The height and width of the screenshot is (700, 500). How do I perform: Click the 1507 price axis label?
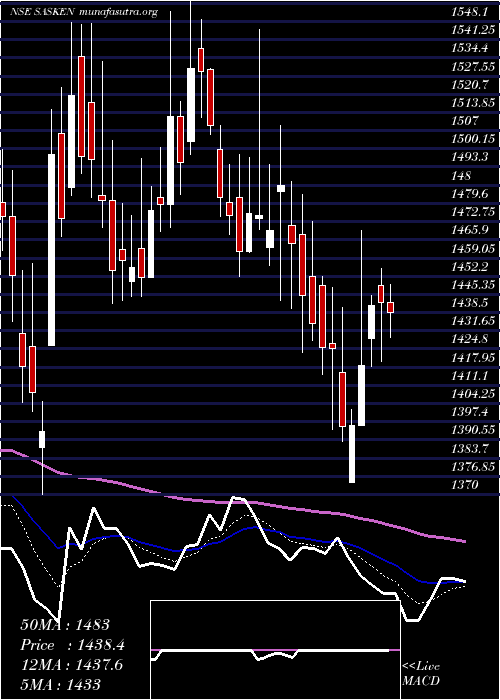click(x=465, y=121)
